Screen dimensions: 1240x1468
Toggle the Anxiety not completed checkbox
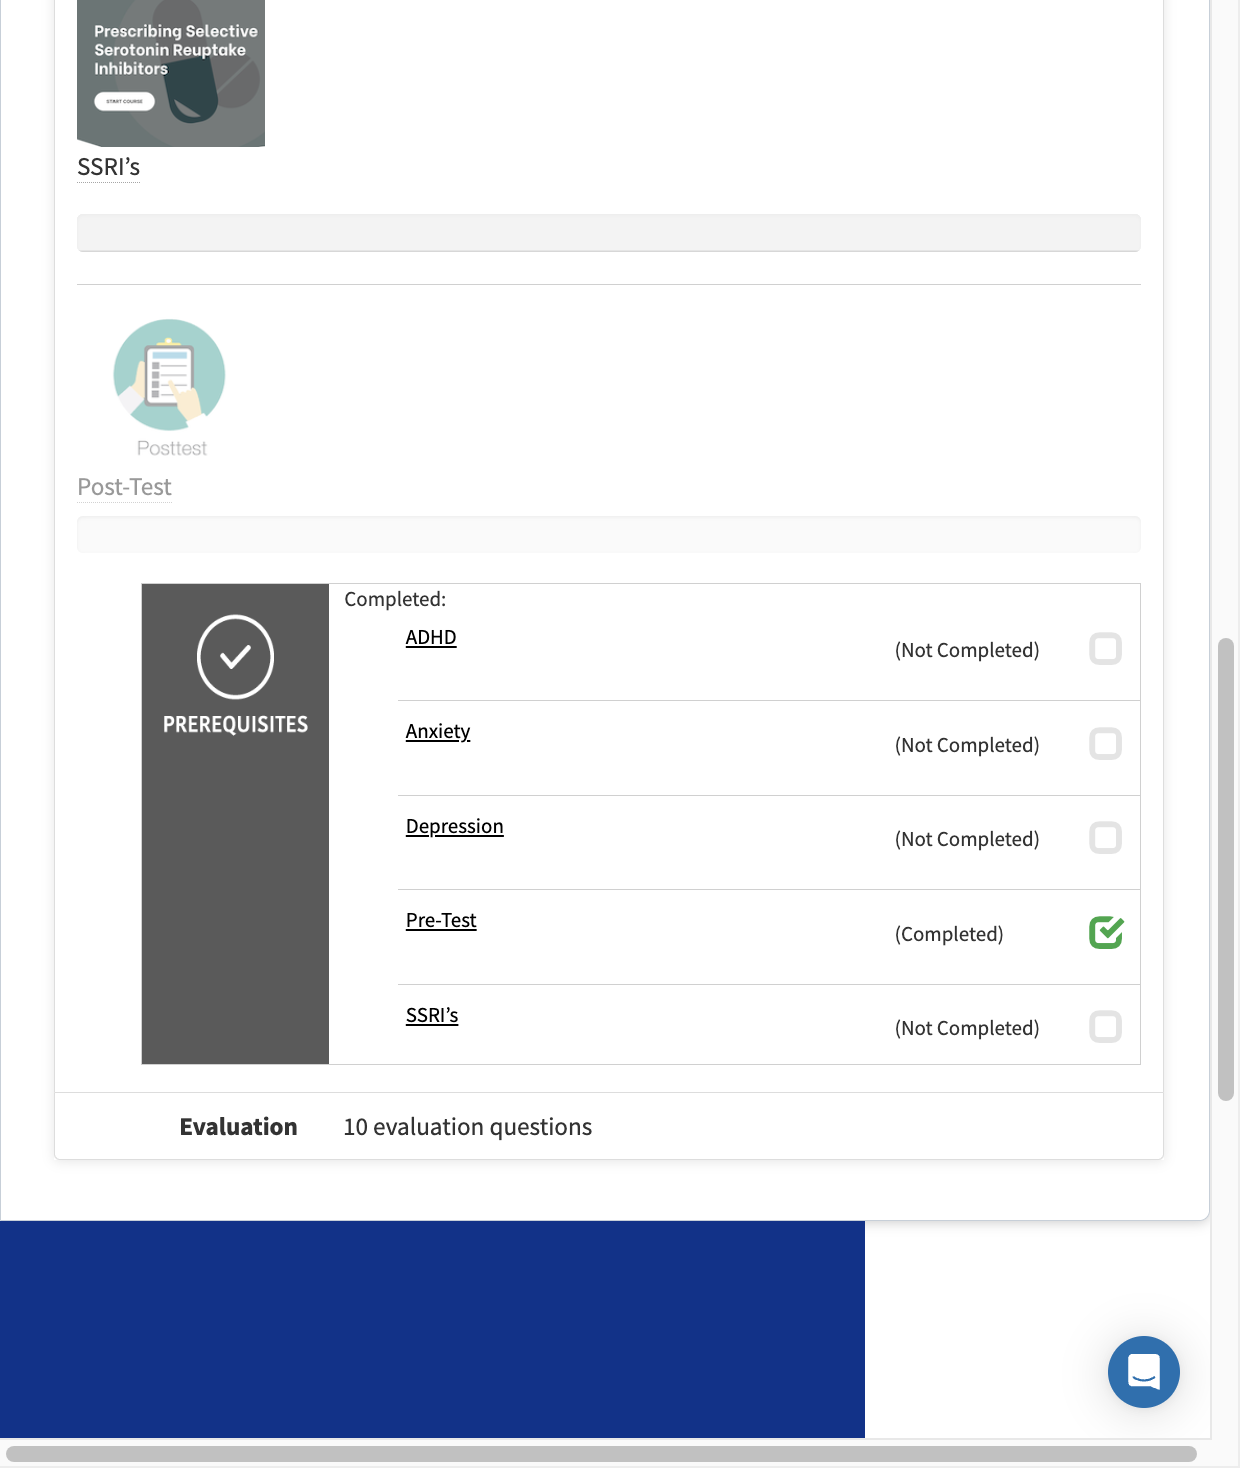tap(1105, 744)
